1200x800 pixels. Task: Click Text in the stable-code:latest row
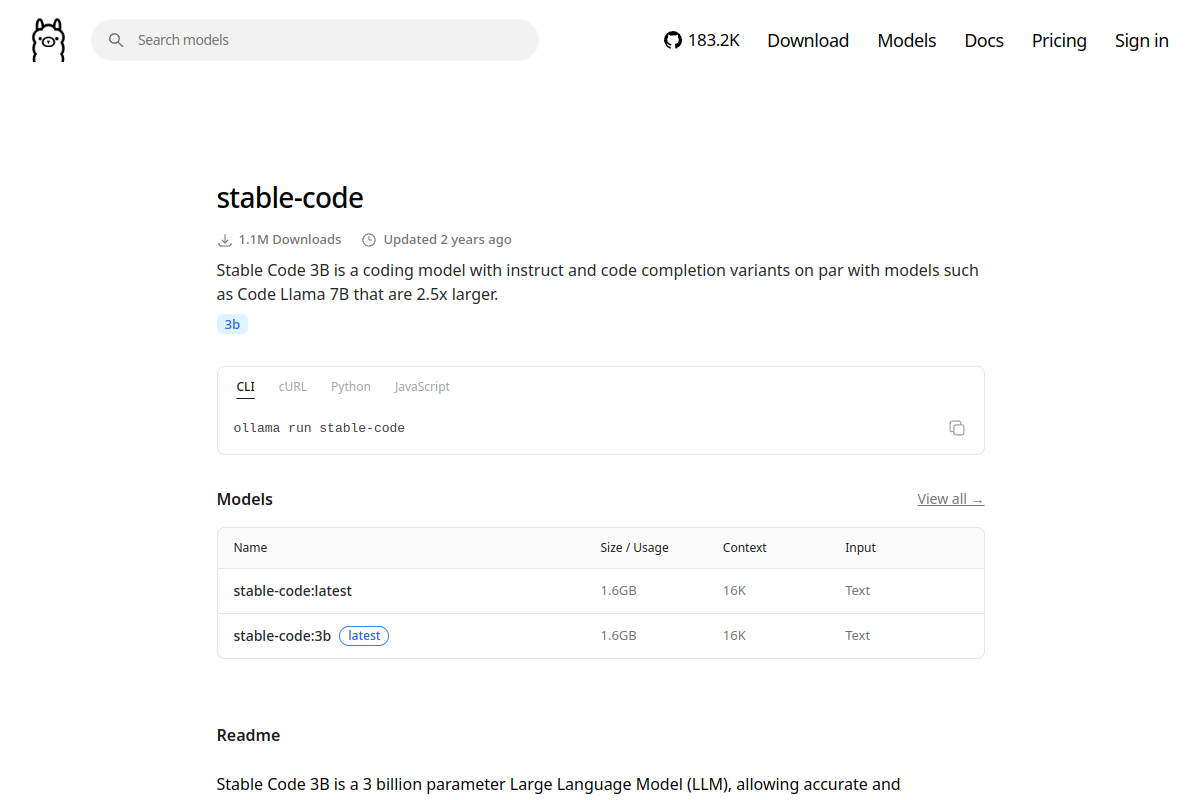click(x=857, y=591)
